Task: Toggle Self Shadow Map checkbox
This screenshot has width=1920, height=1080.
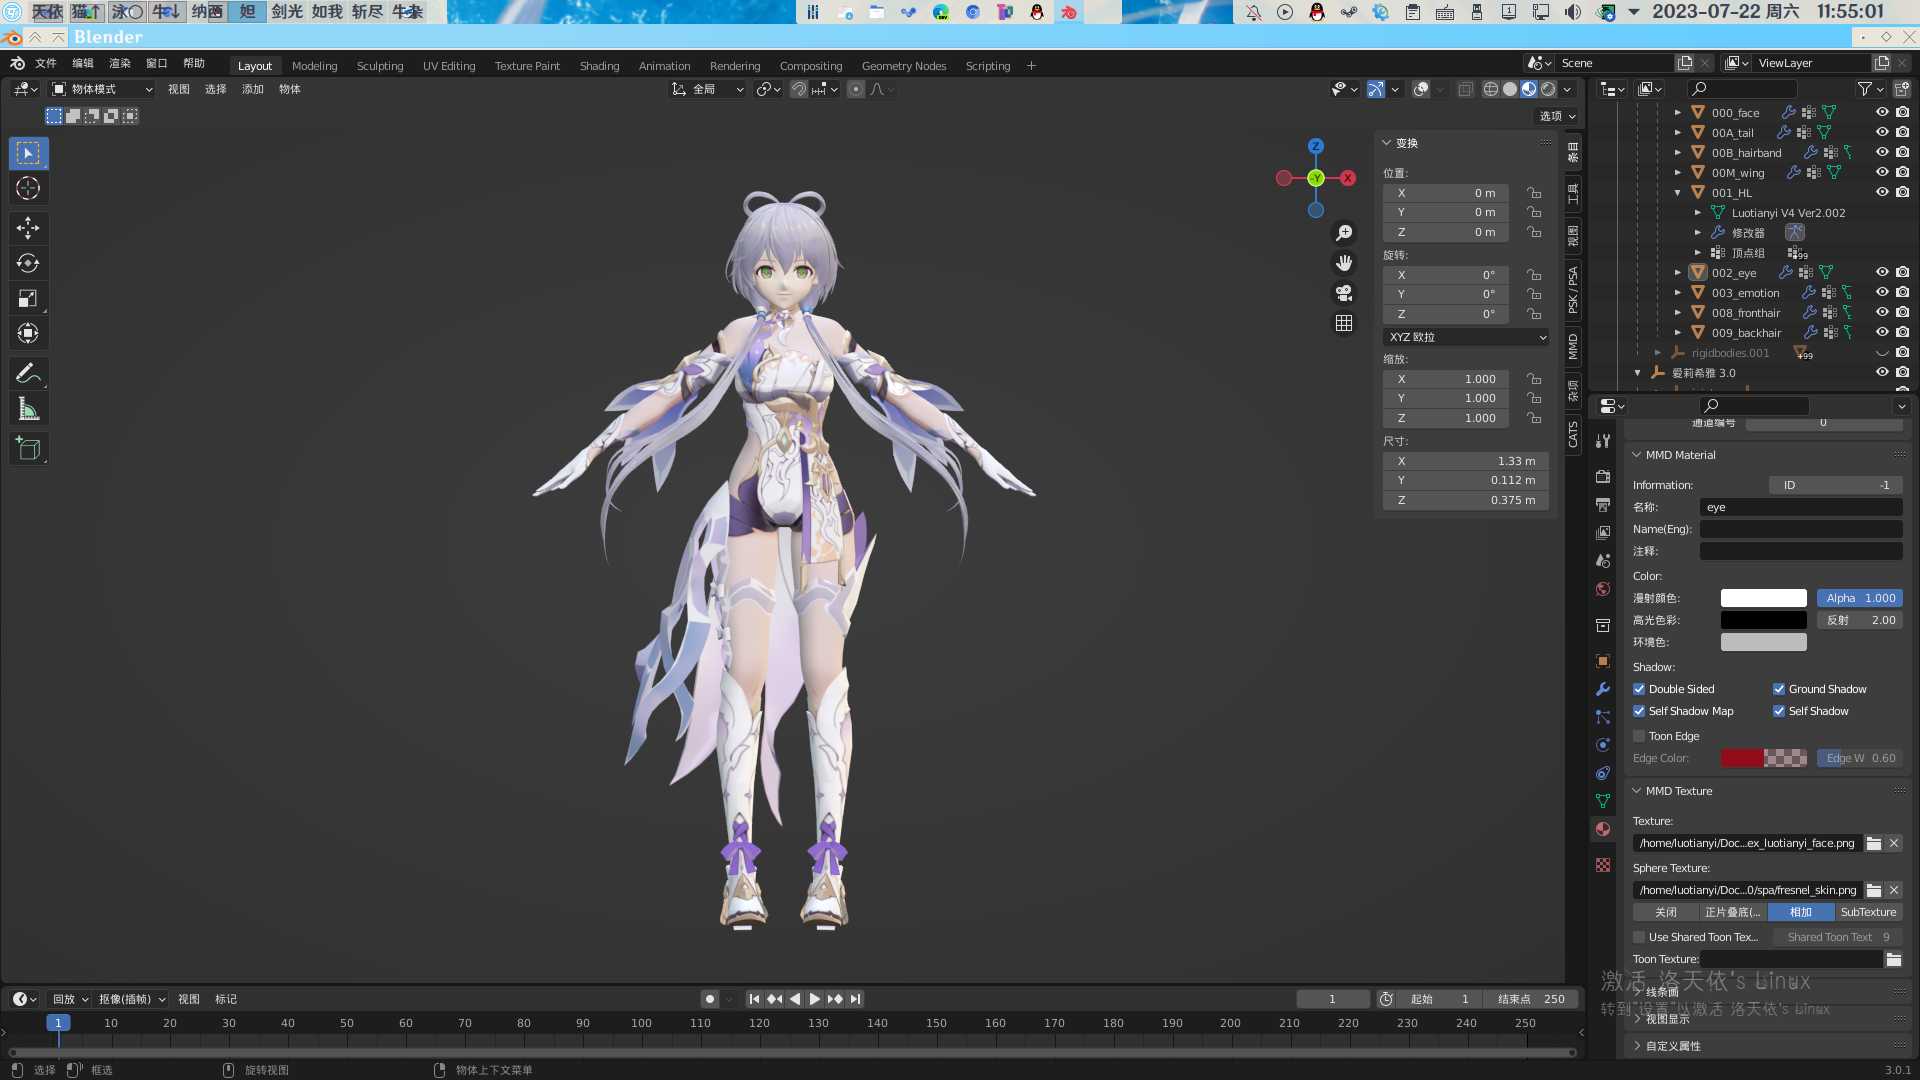Action: click(1639, 711)
